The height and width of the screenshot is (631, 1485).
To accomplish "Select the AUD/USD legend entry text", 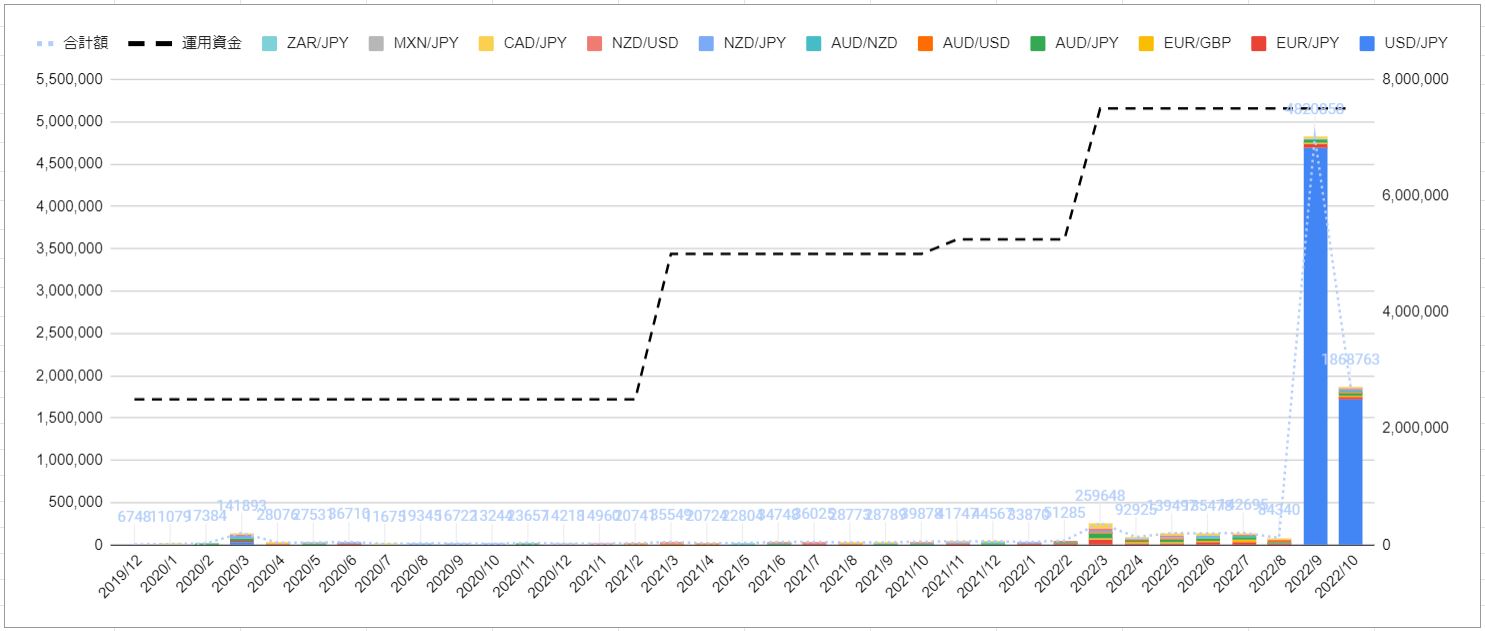I will tap(978, 43).
